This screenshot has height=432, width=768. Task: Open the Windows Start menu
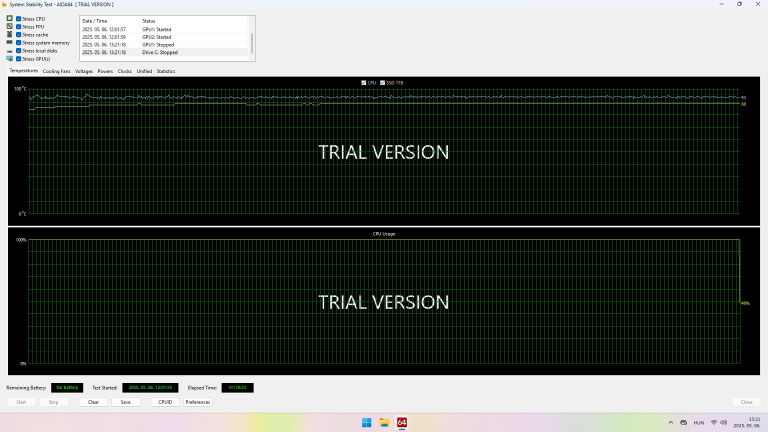point(366,422)
